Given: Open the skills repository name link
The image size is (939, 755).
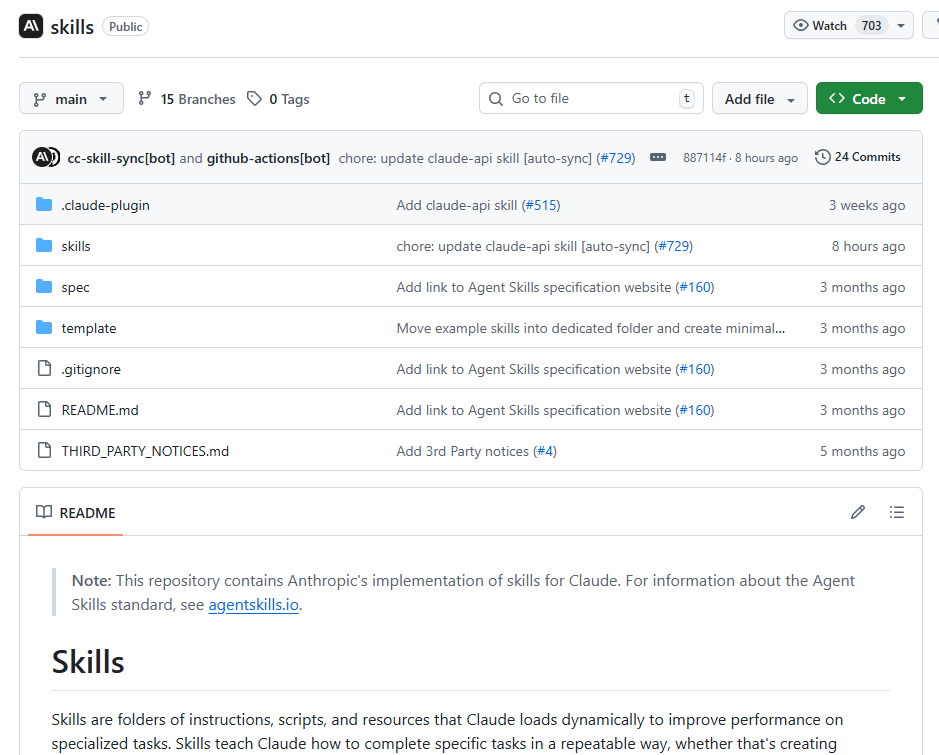Looking at the screenshot, I should click(72, 27).
